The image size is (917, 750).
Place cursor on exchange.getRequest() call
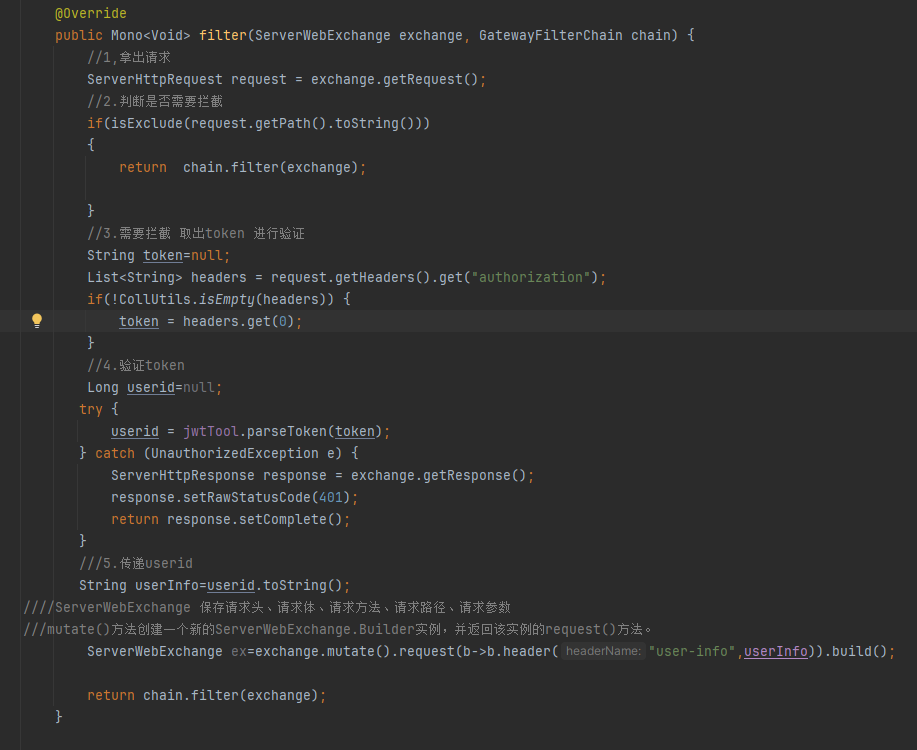point(395,80)
